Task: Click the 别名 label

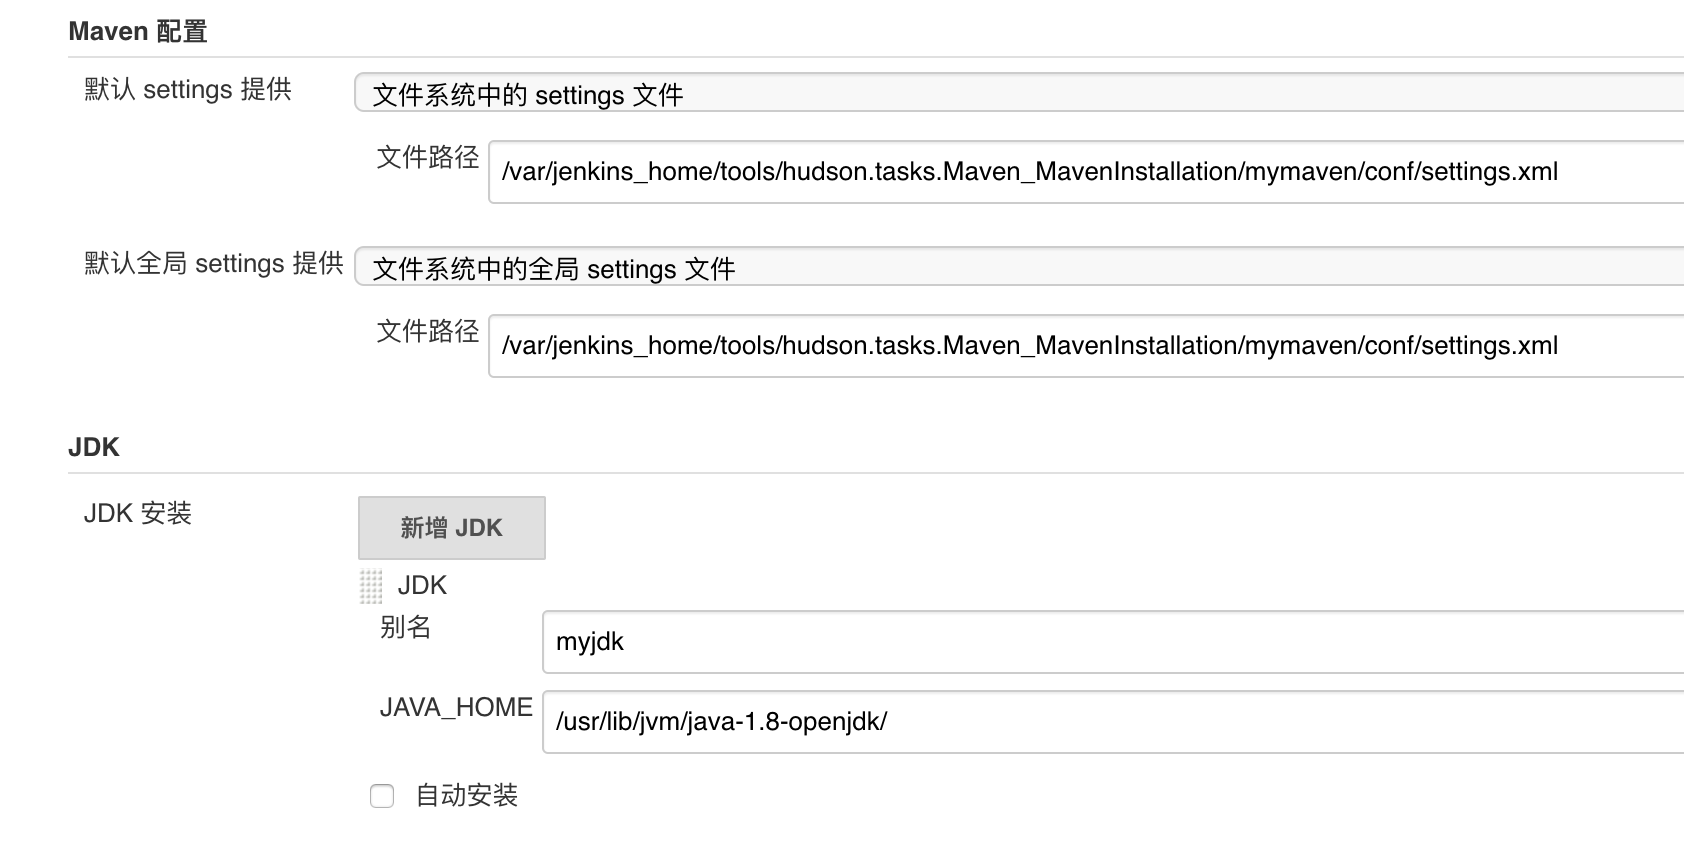Action: coord(405,627)
